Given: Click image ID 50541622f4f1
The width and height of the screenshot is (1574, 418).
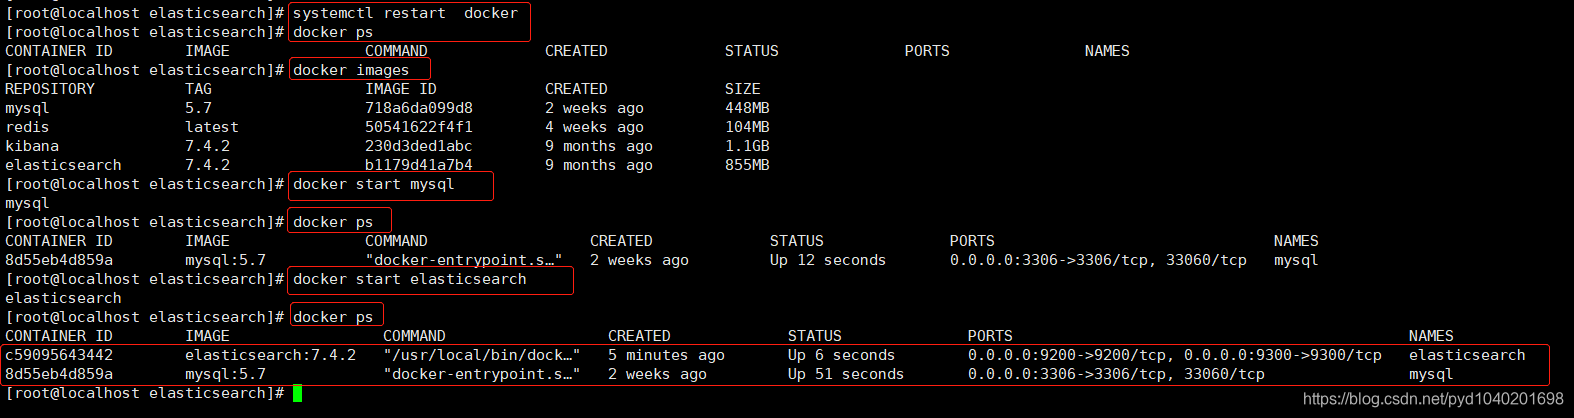Looking at the screenshot, I should click(419, 127).
